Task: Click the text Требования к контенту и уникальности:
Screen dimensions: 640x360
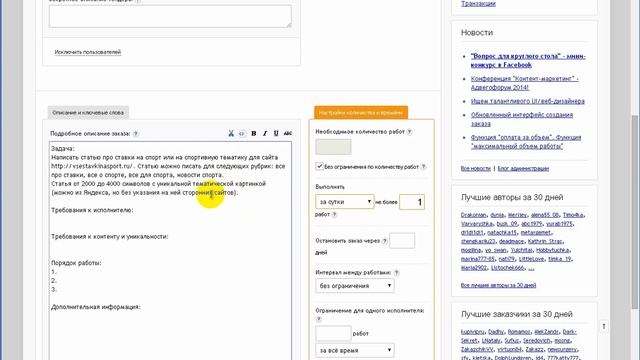Action: pos(109,237)
